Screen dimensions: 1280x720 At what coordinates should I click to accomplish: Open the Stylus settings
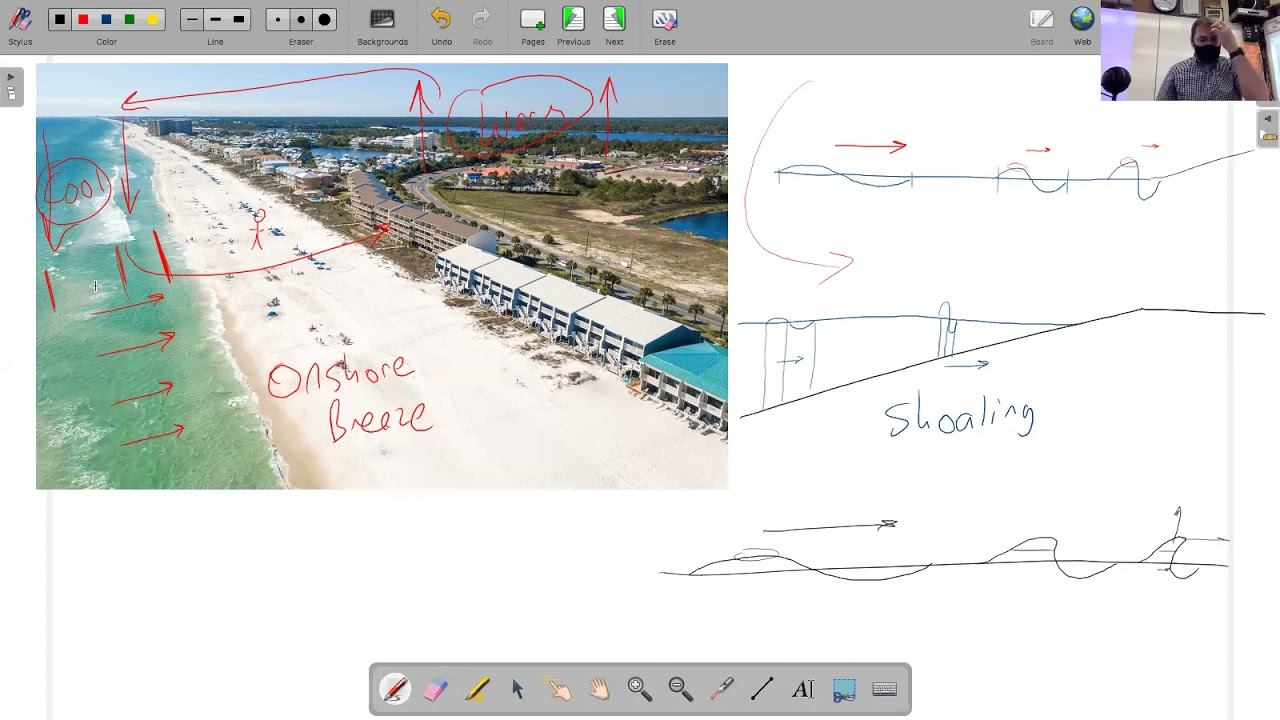tap(20, 26)
